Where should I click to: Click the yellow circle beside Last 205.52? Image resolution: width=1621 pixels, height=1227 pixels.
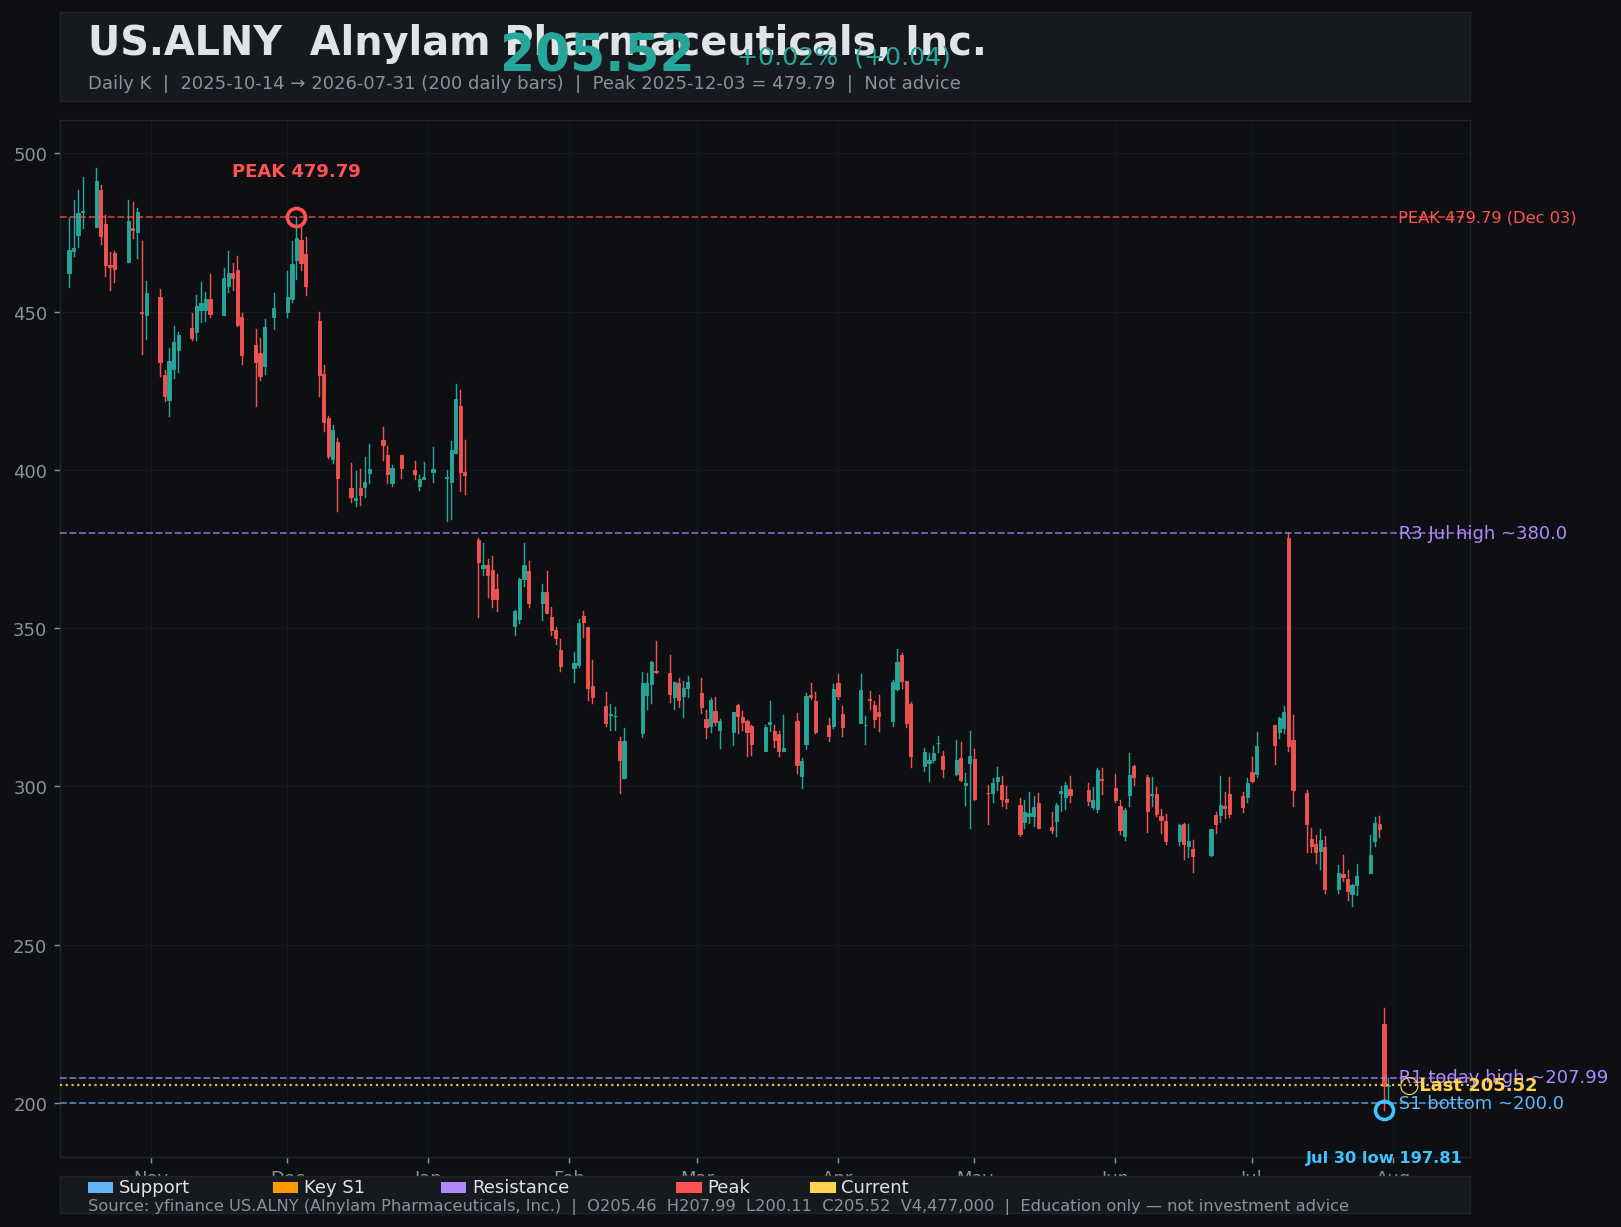(1409, 1086)
